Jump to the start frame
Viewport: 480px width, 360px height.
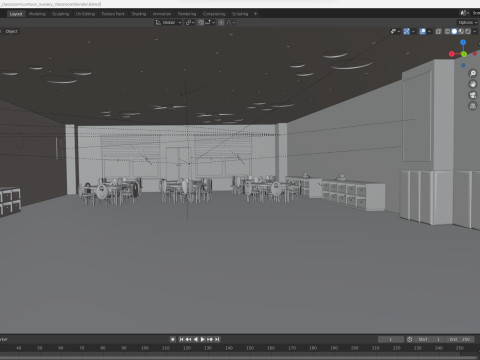pyautogui.click(x=181, y=339)
